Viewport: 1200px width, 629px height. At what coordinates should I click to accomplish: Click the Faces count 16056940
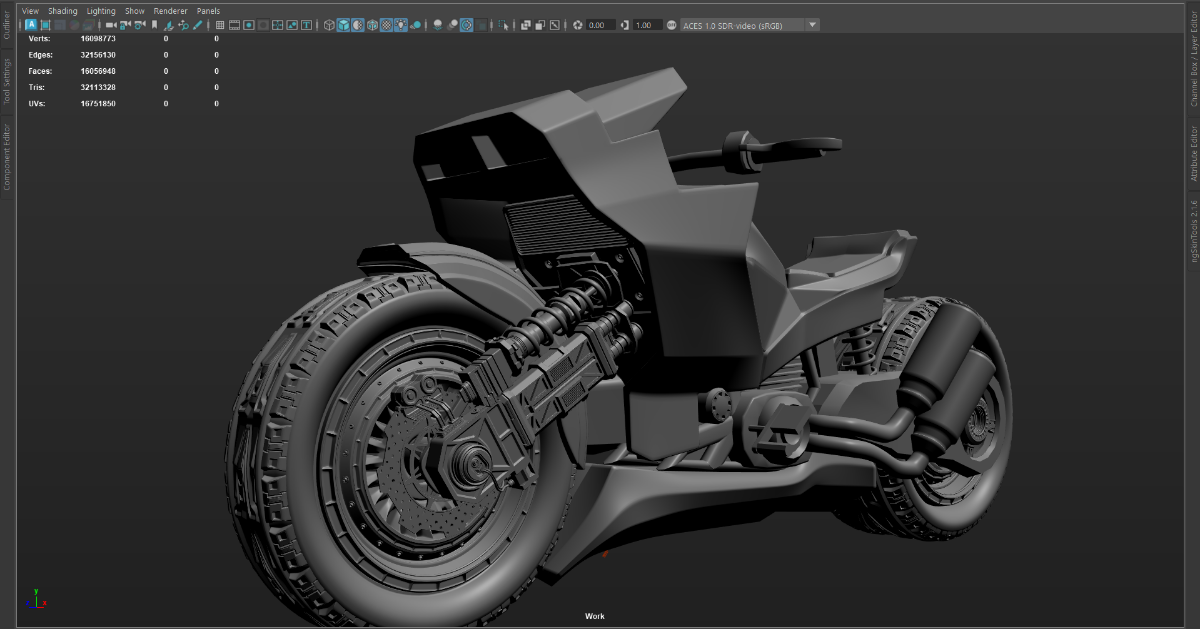[x=98, y=71]
